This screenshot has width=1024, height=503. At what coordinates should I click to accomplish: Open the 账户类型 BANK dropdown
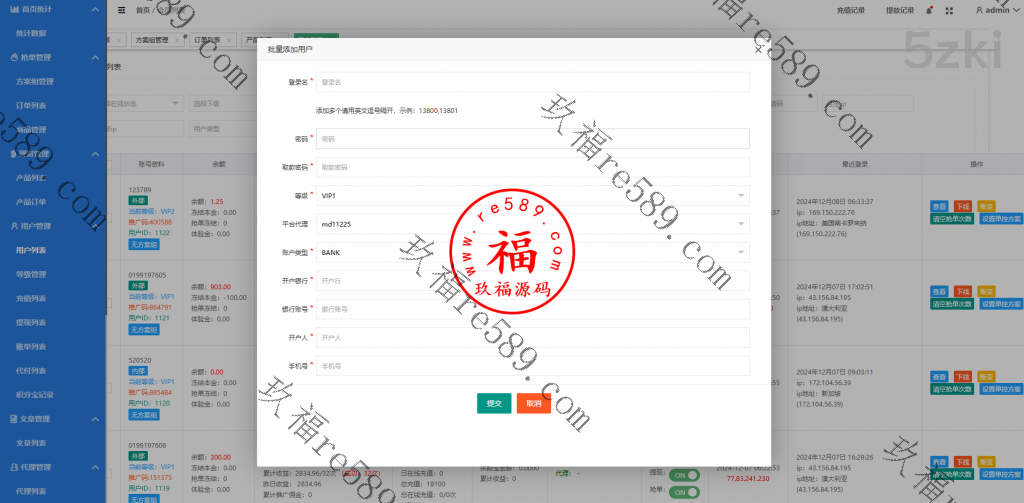[x=532, y=253]
